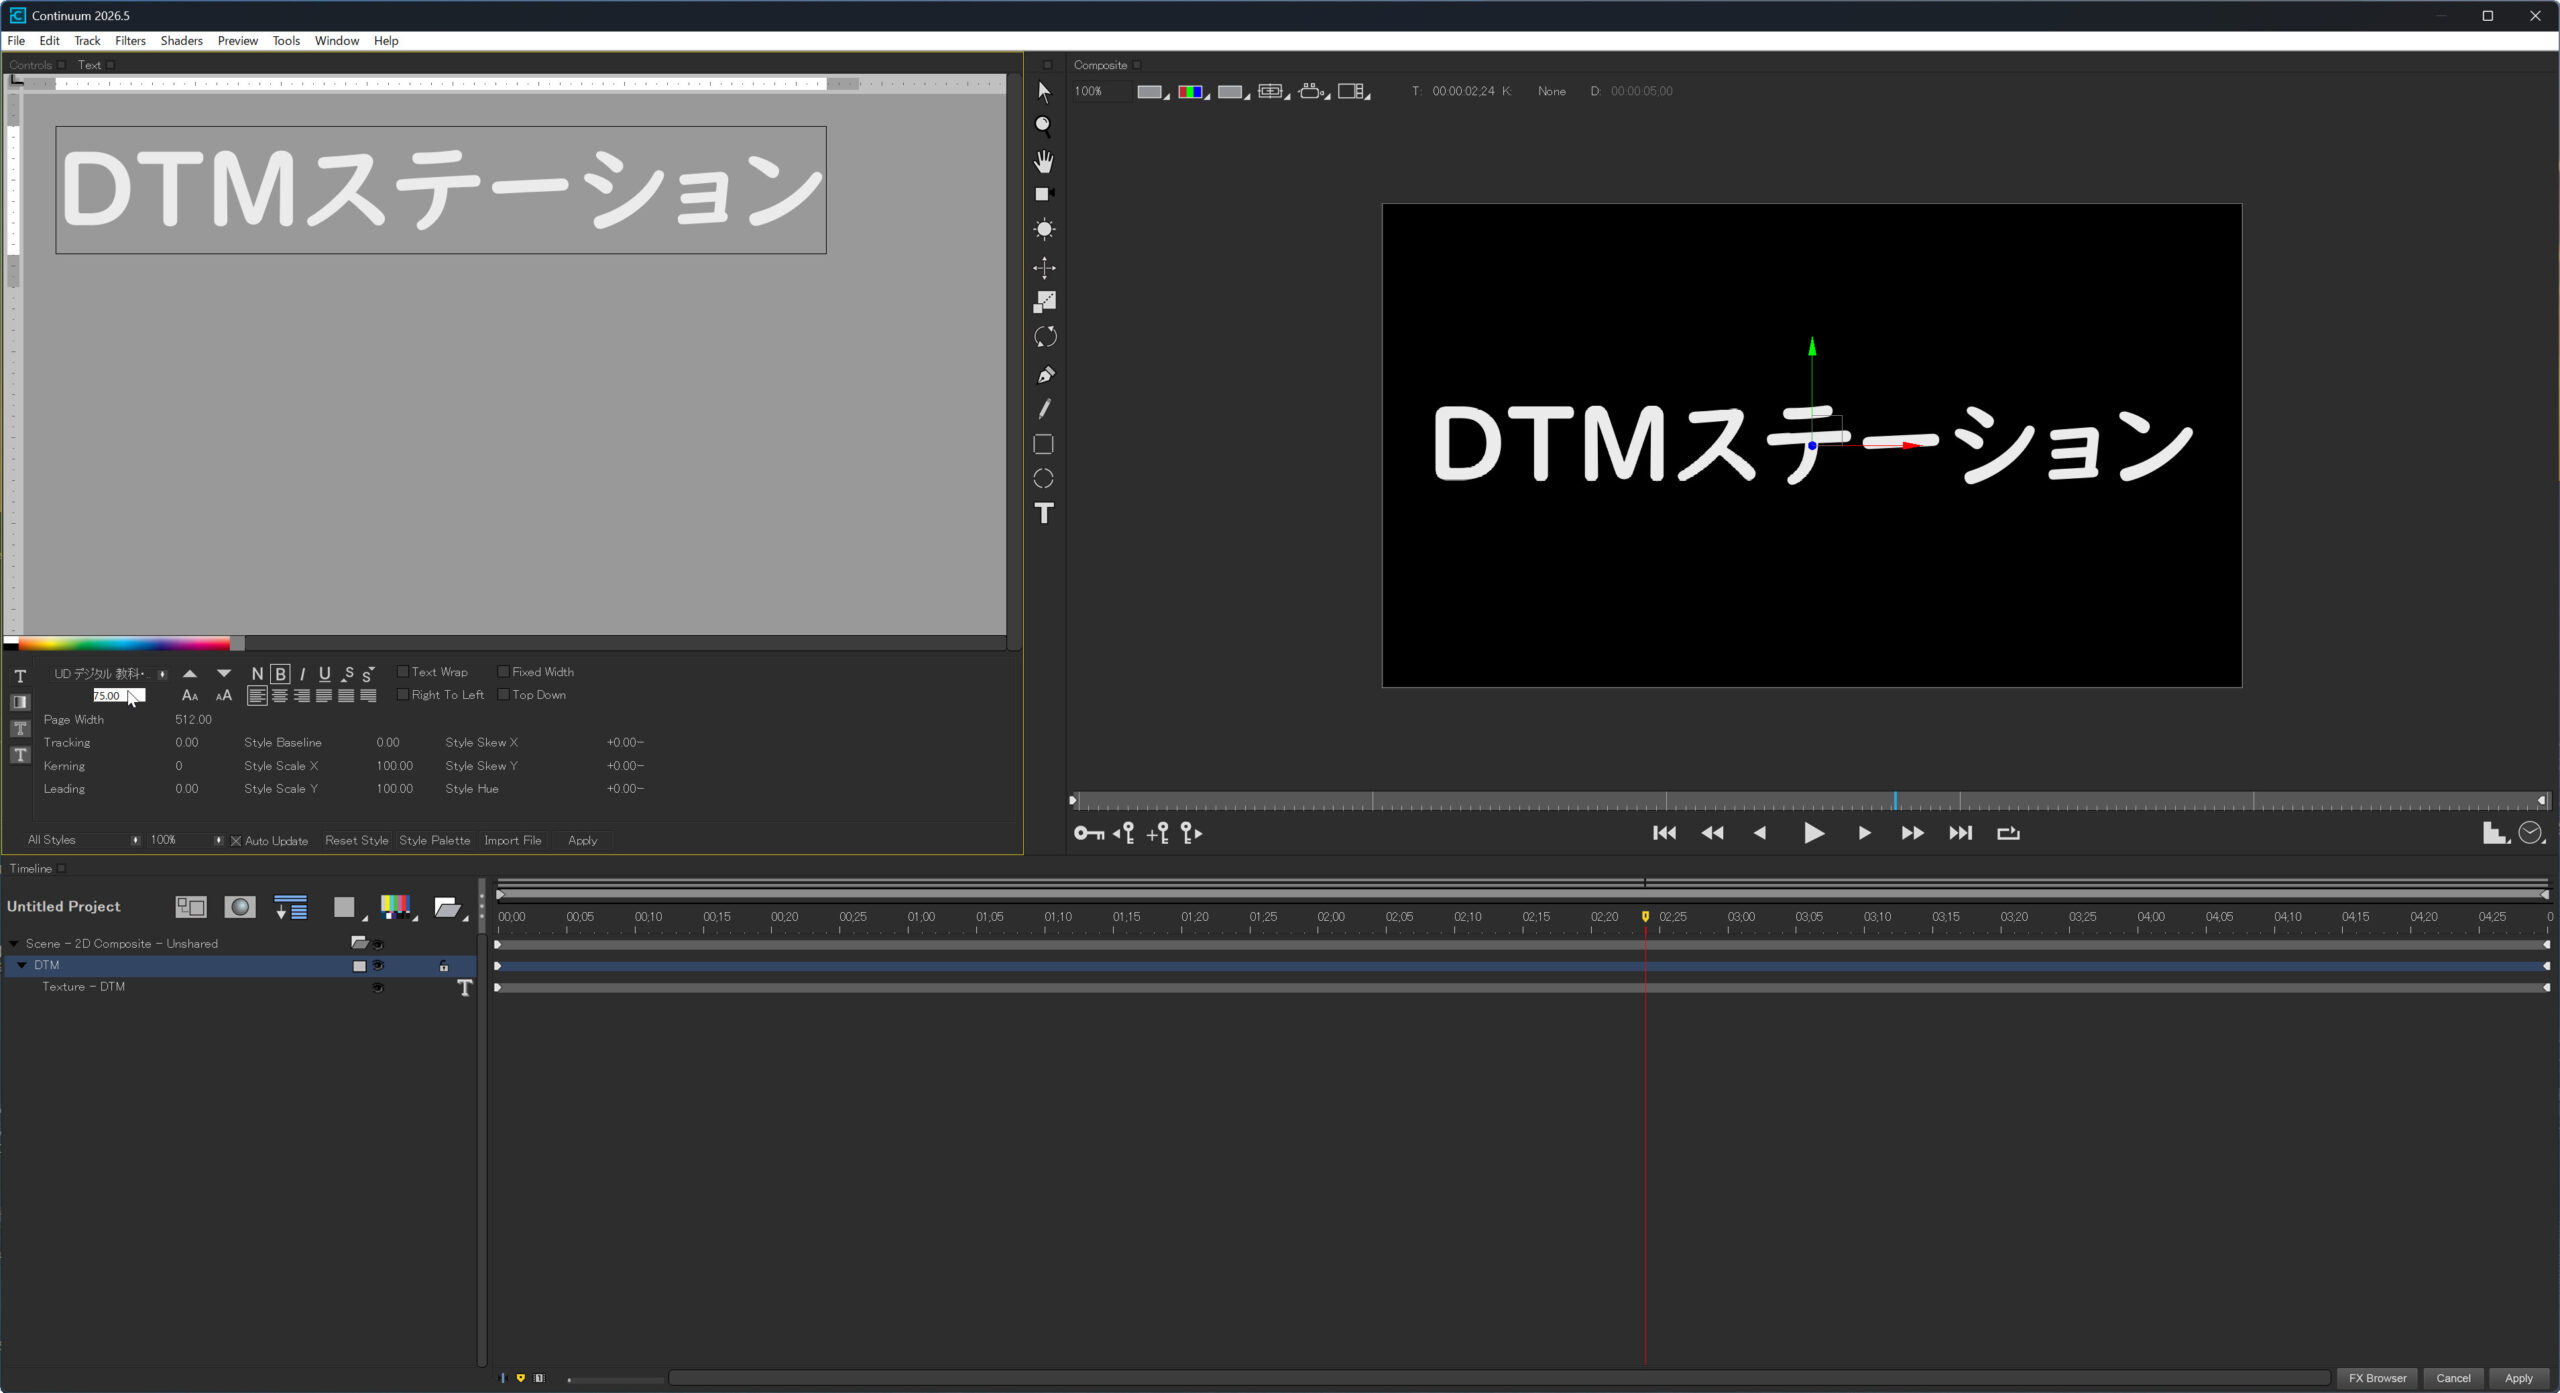Select the pencil line tool
This screenshot has height=1393, width=2560.
[1044, 409]
